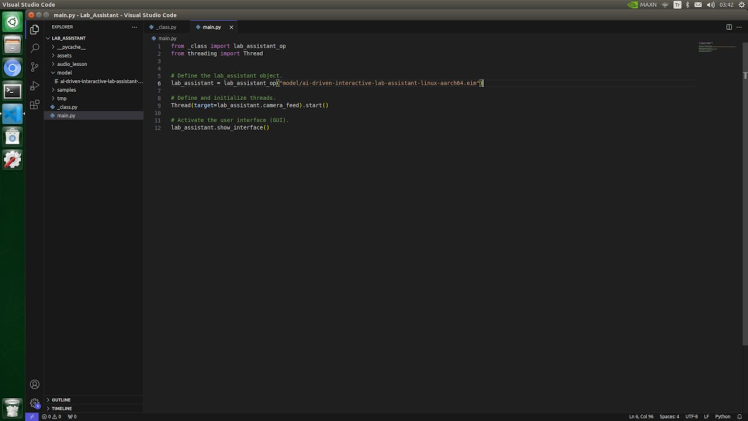
Task: Click the UTF-8 encoding selector
Action: coord(691,416)
